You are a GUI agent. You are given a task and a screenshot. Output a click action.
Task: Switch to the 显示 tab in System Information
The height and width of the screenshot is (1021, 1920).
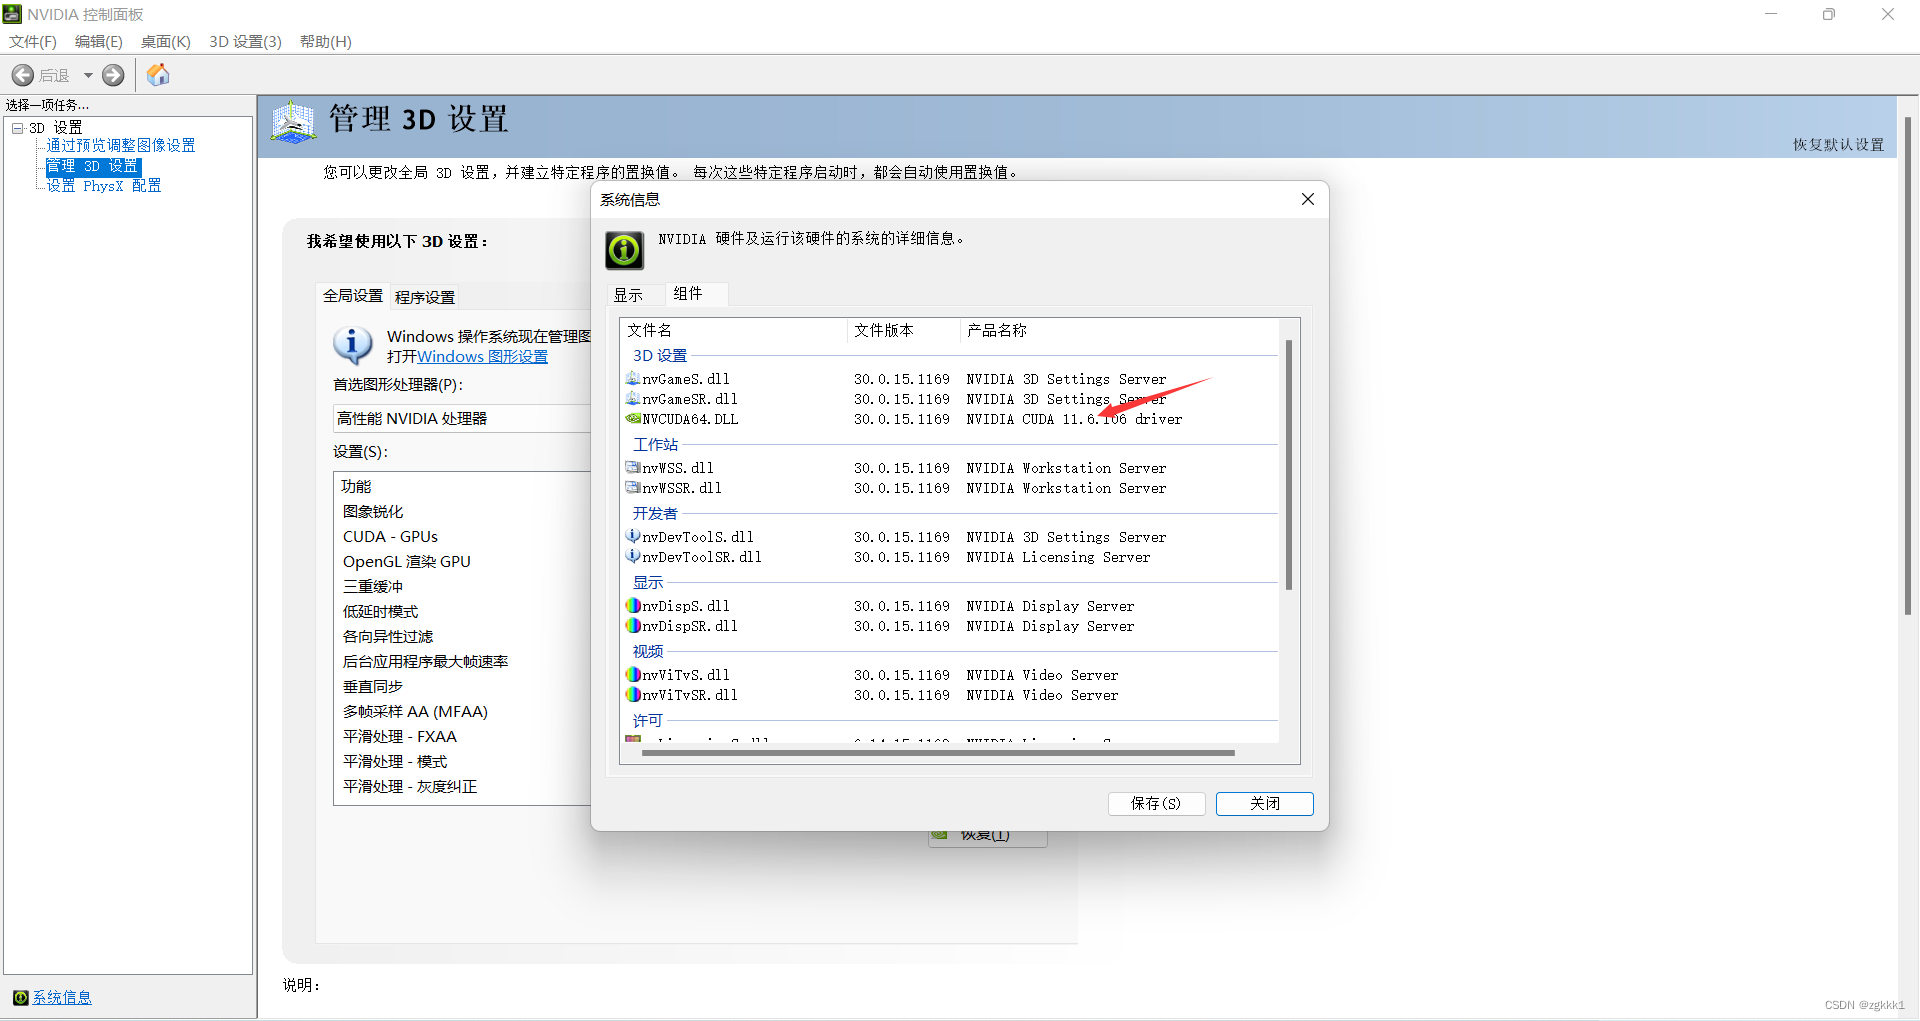coord(630,294)
